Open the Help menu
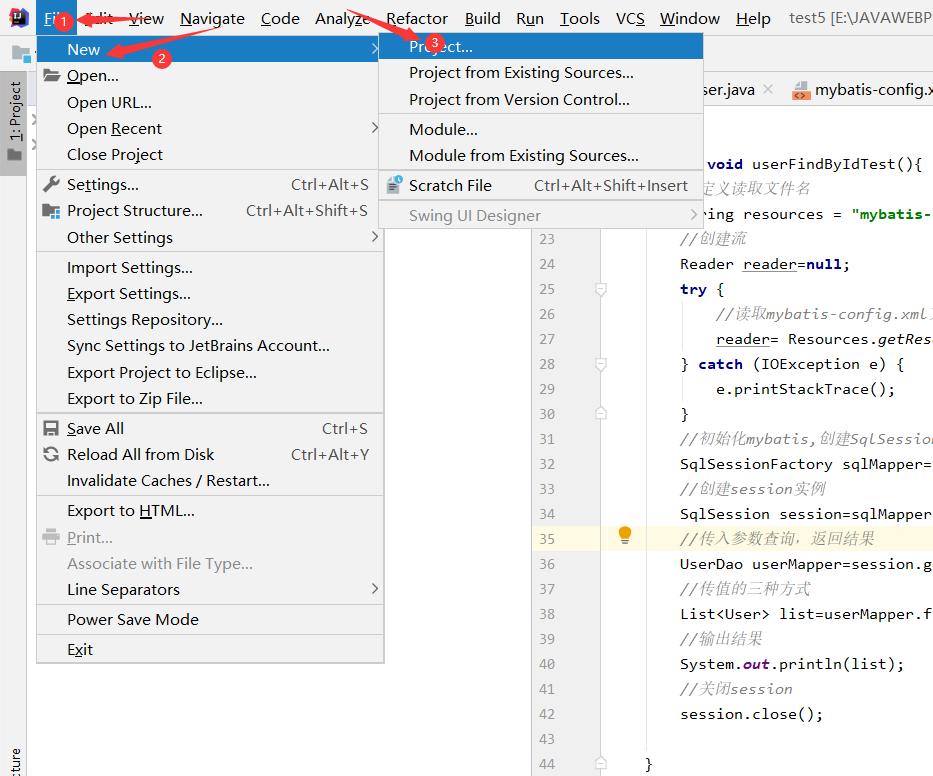The width and height of the screenshot is (933, 776). click(753, 18)
